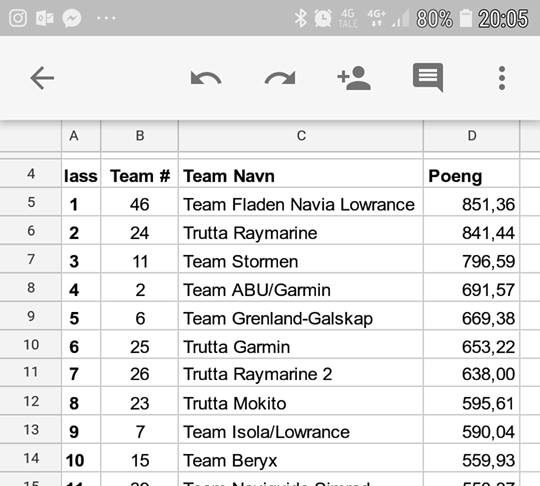The width and height of the screenshot is (540, 486).
Task: Select cell 'Team Isola/Lowrance'
Action: pyautogui.click(x=301, y=430)
